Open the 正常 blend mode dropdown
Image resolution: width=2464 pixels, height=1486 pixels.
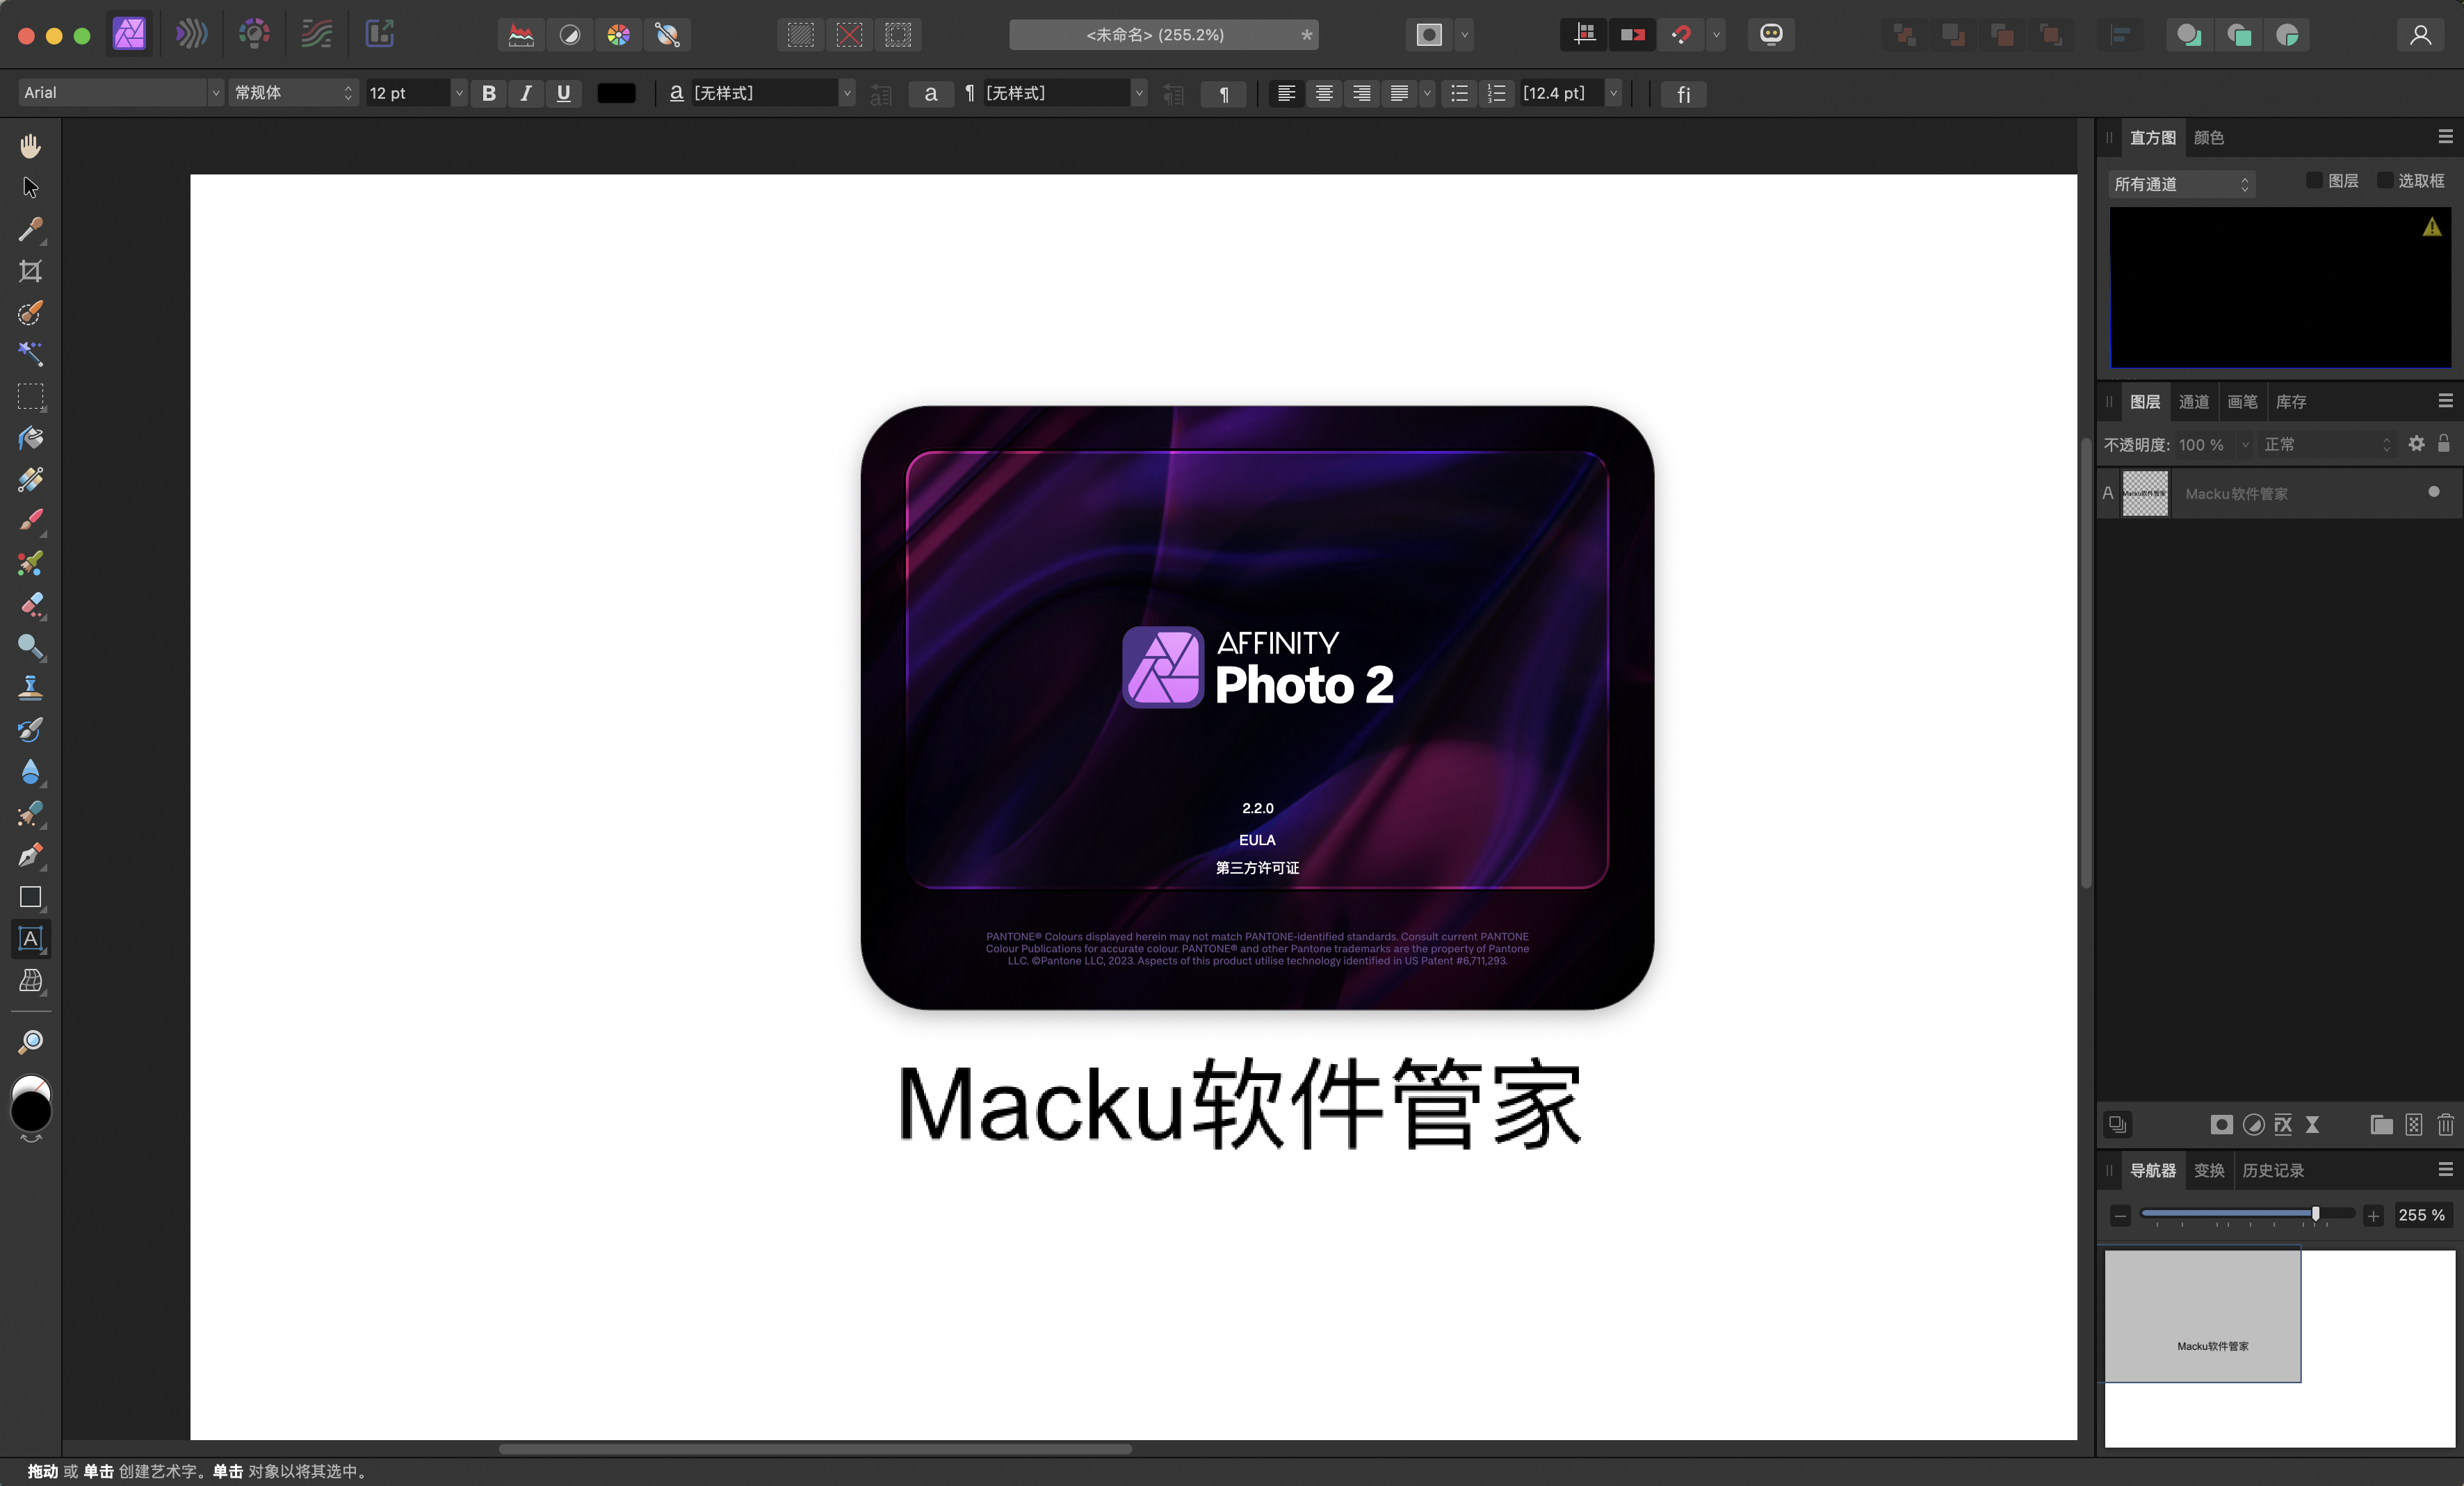coord(2328,445)
